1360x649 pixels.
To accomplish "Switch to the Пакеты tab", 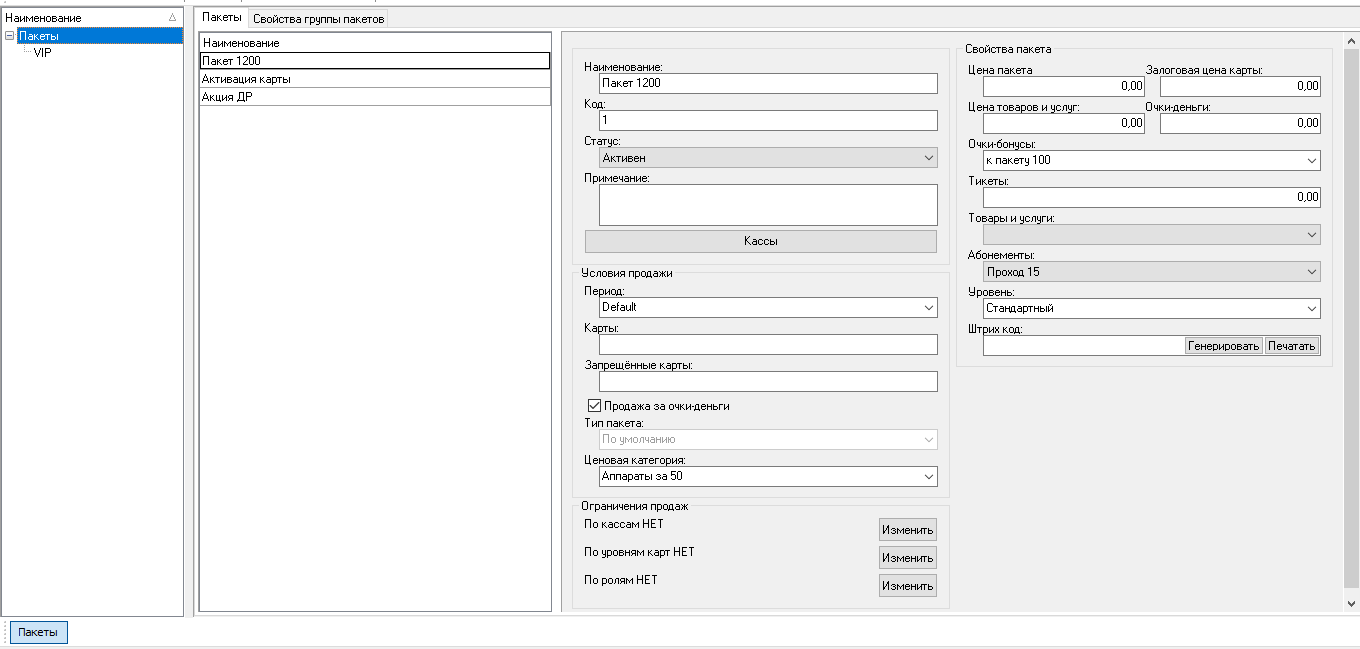I will click(x=221, y=18).
